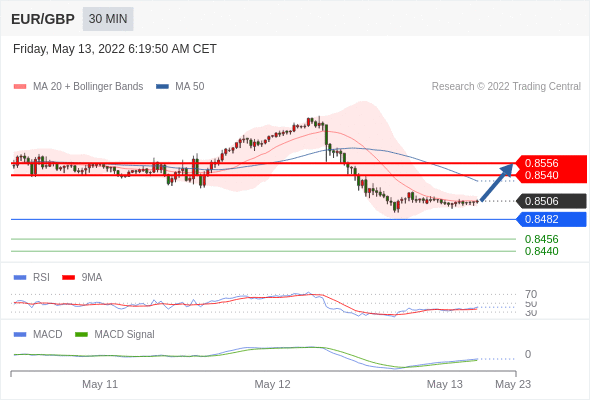
Task: Click the May 11 date axis label
Action: [100, 384]
